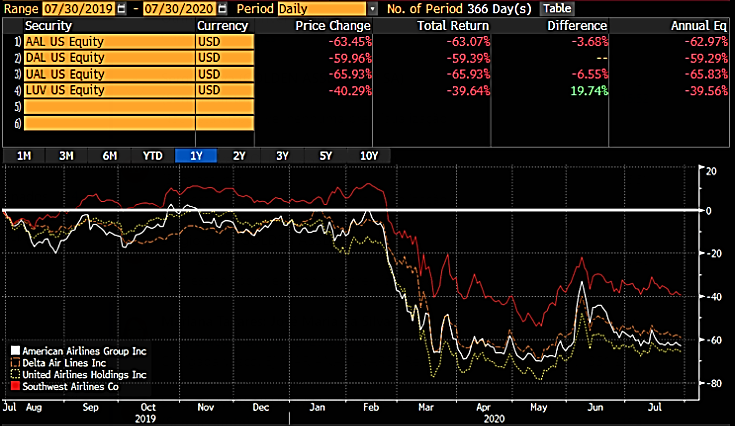
Task: Select the 1M time range tab
Action: 24,156
